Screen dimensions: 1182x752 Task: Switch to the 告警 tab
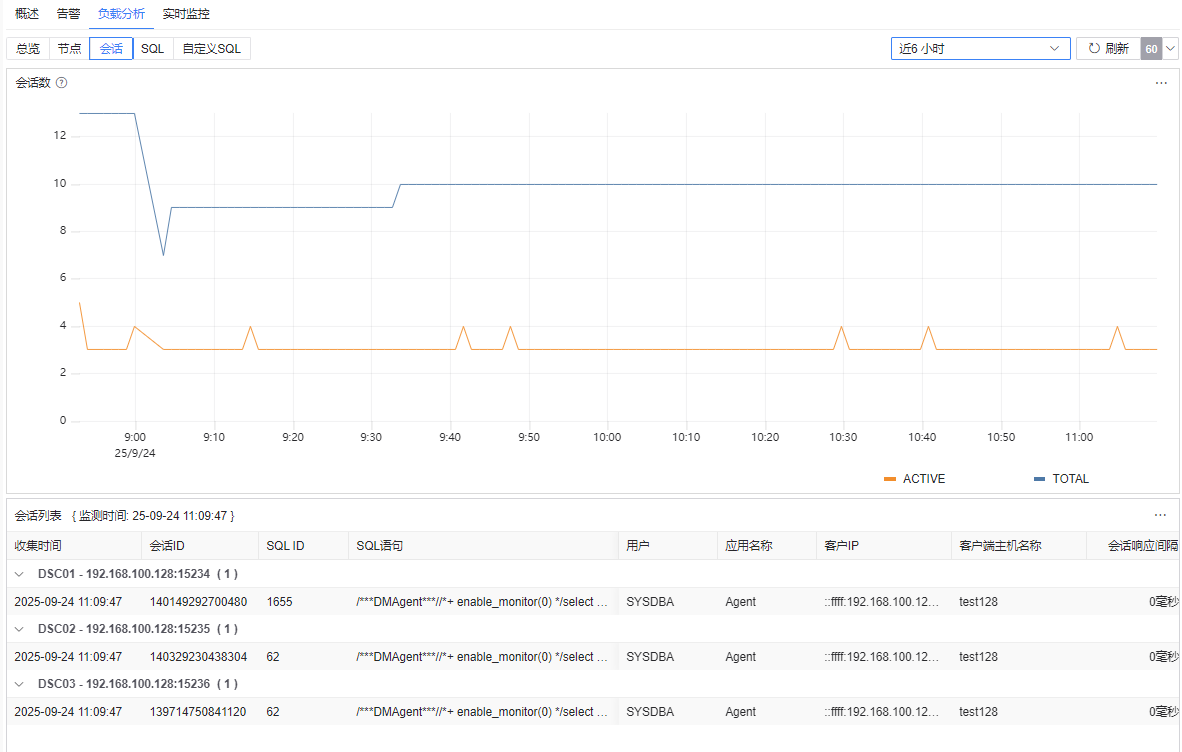pyautogui.click(x=69, y=14)
